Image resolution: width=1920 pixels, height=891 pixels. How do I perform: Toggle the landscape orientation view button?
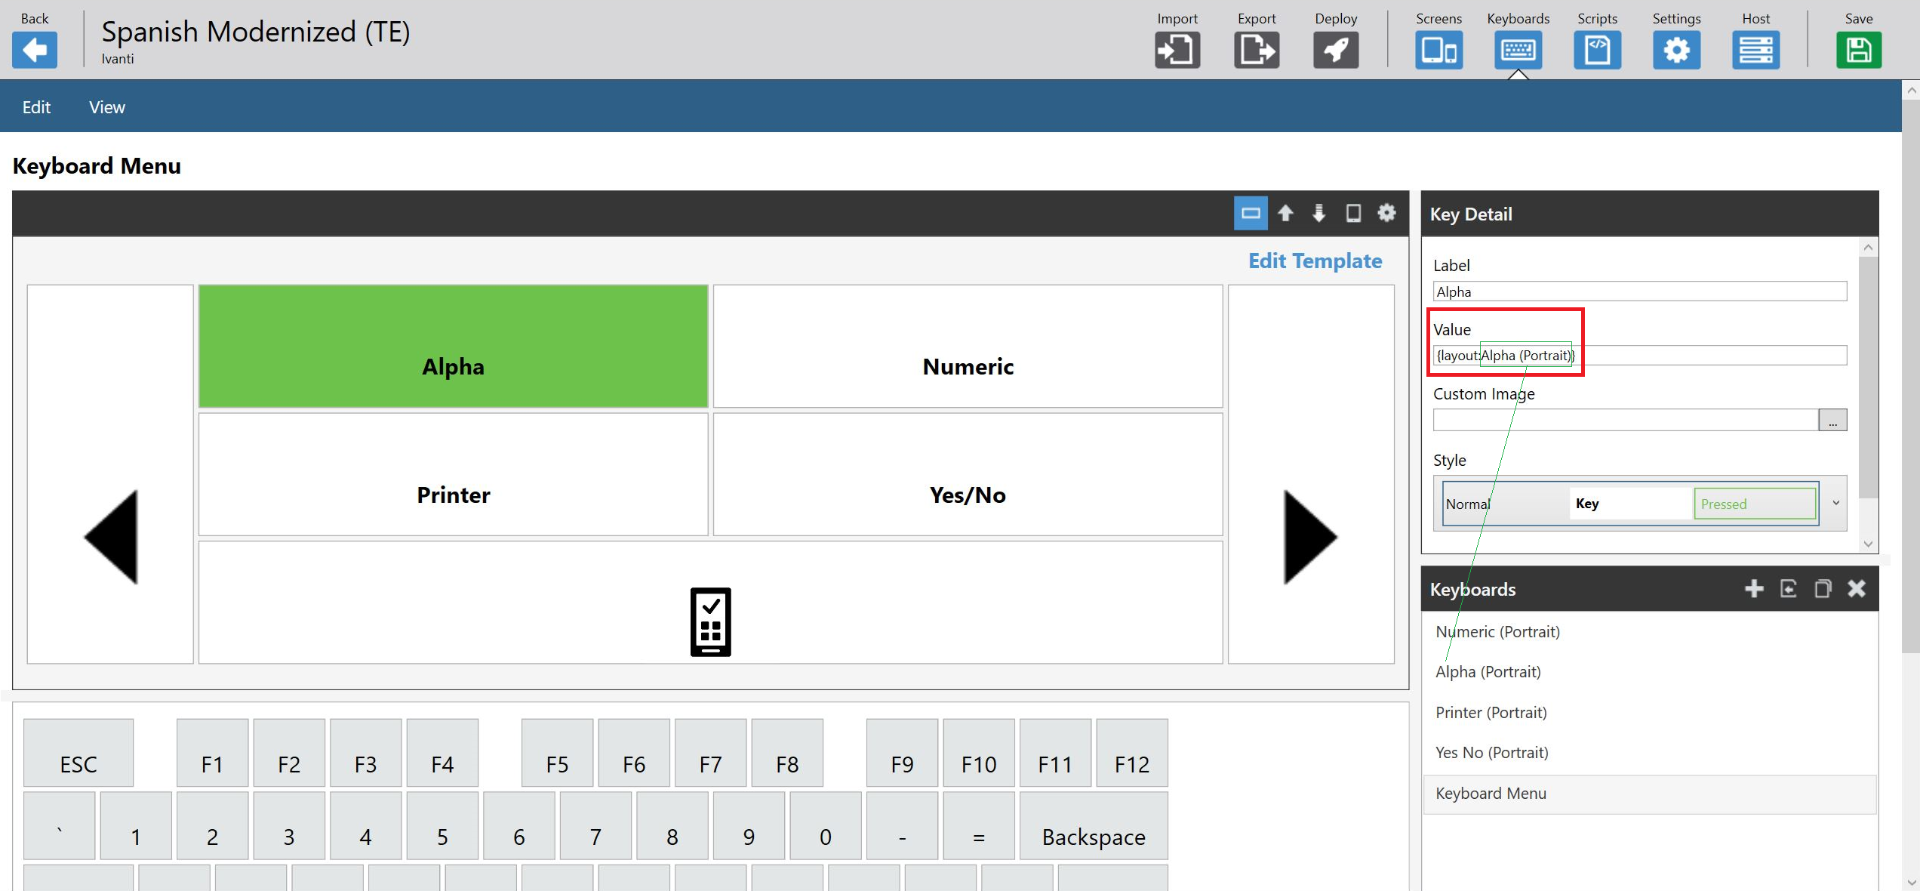point(1250,213)
